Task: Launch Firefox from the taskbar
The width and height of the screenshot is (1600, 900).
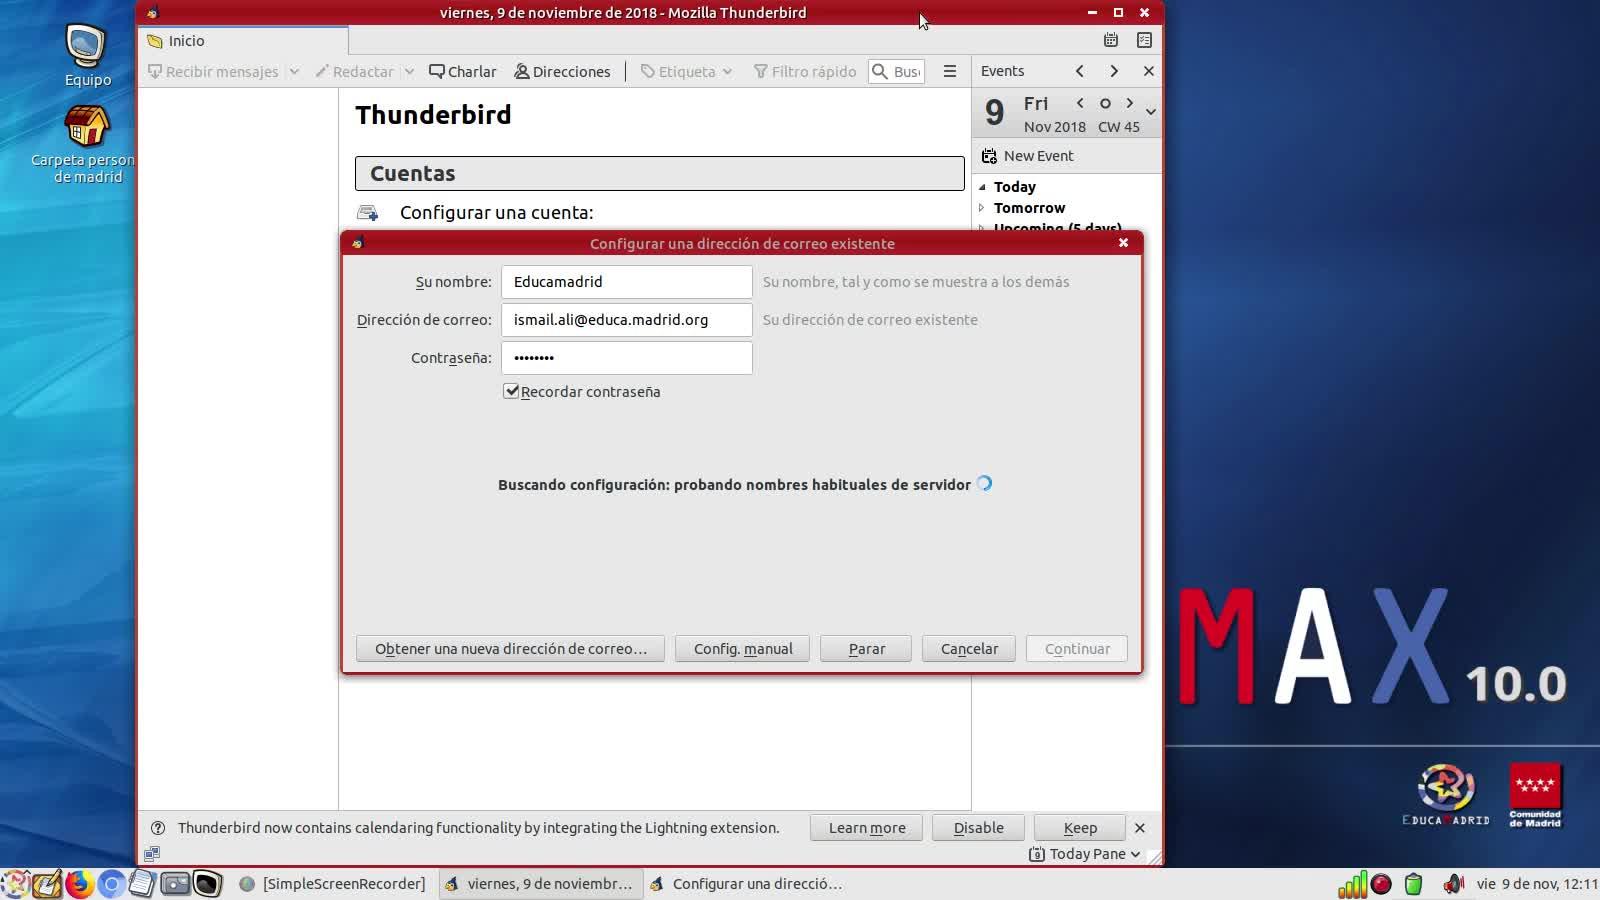Action: [79, 884]
